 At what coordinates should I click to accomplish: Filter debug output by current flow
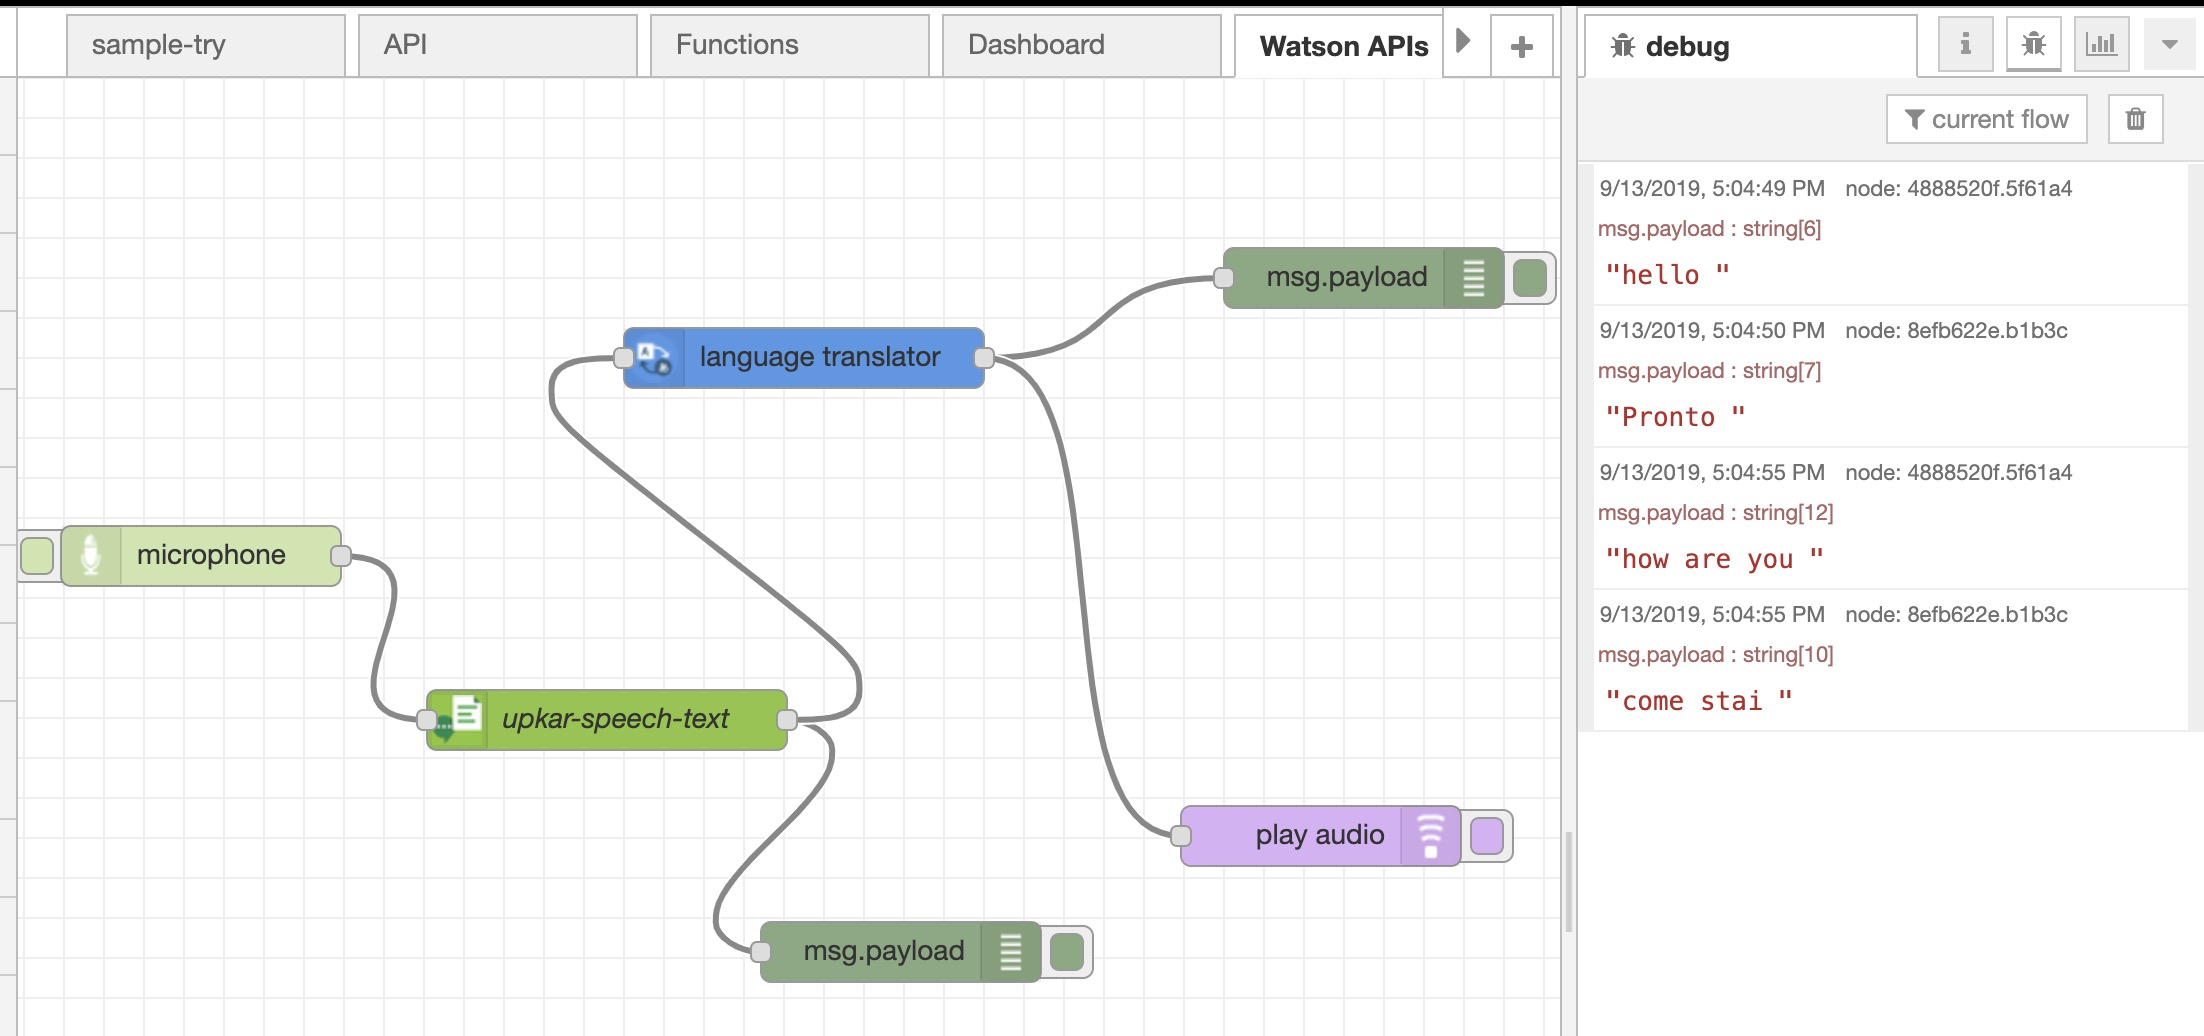tap(1986, 119)
